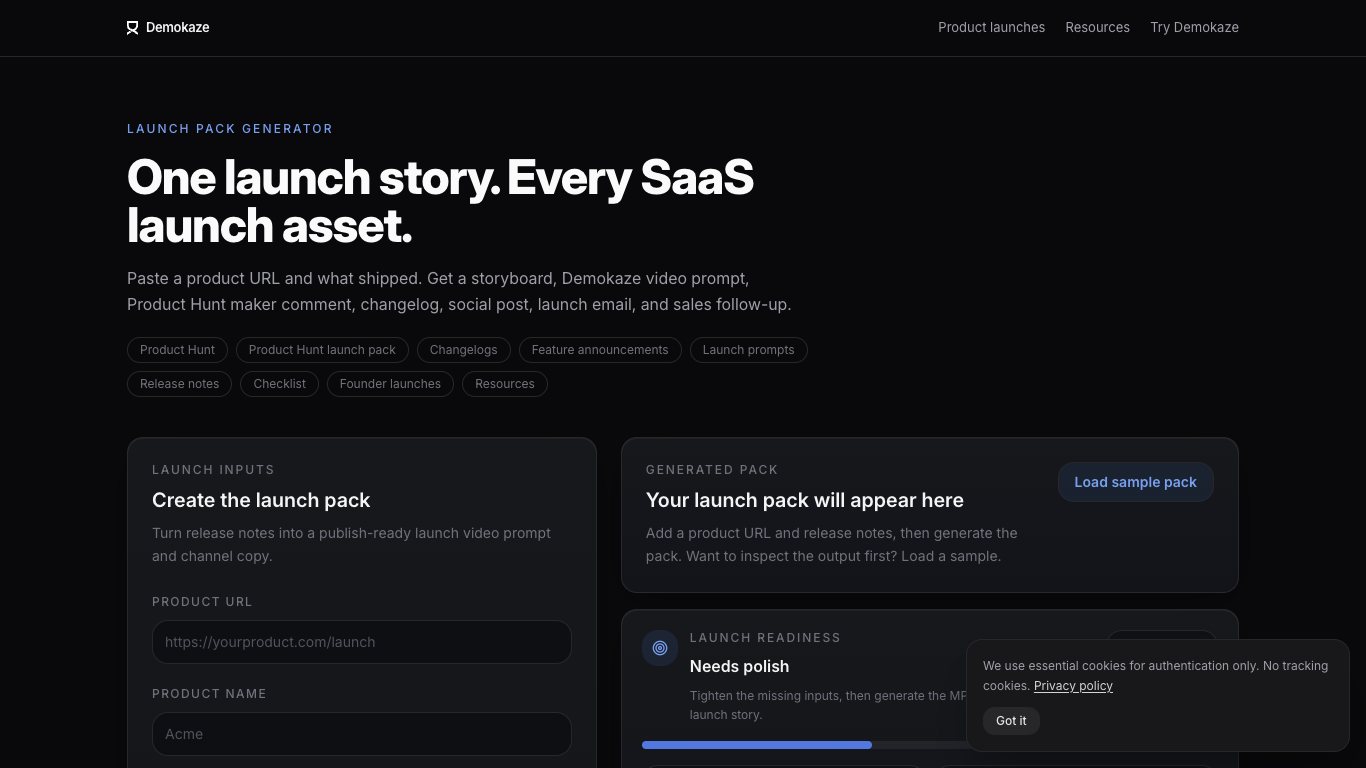Focus the Product name input field

[362, 734]
